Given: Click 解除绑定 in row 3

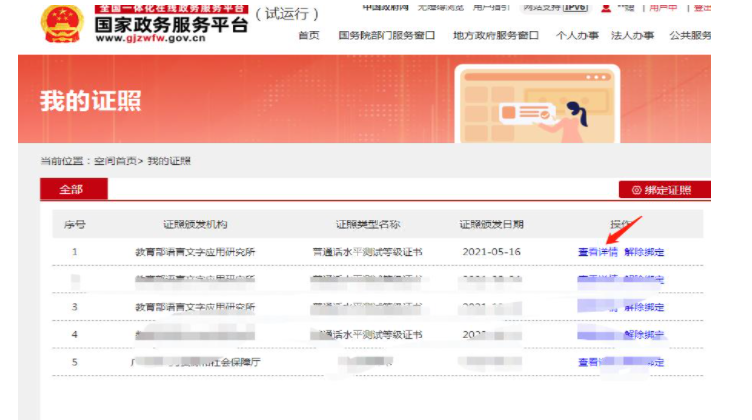Looking at the screenshot, I should click(645, 307).
